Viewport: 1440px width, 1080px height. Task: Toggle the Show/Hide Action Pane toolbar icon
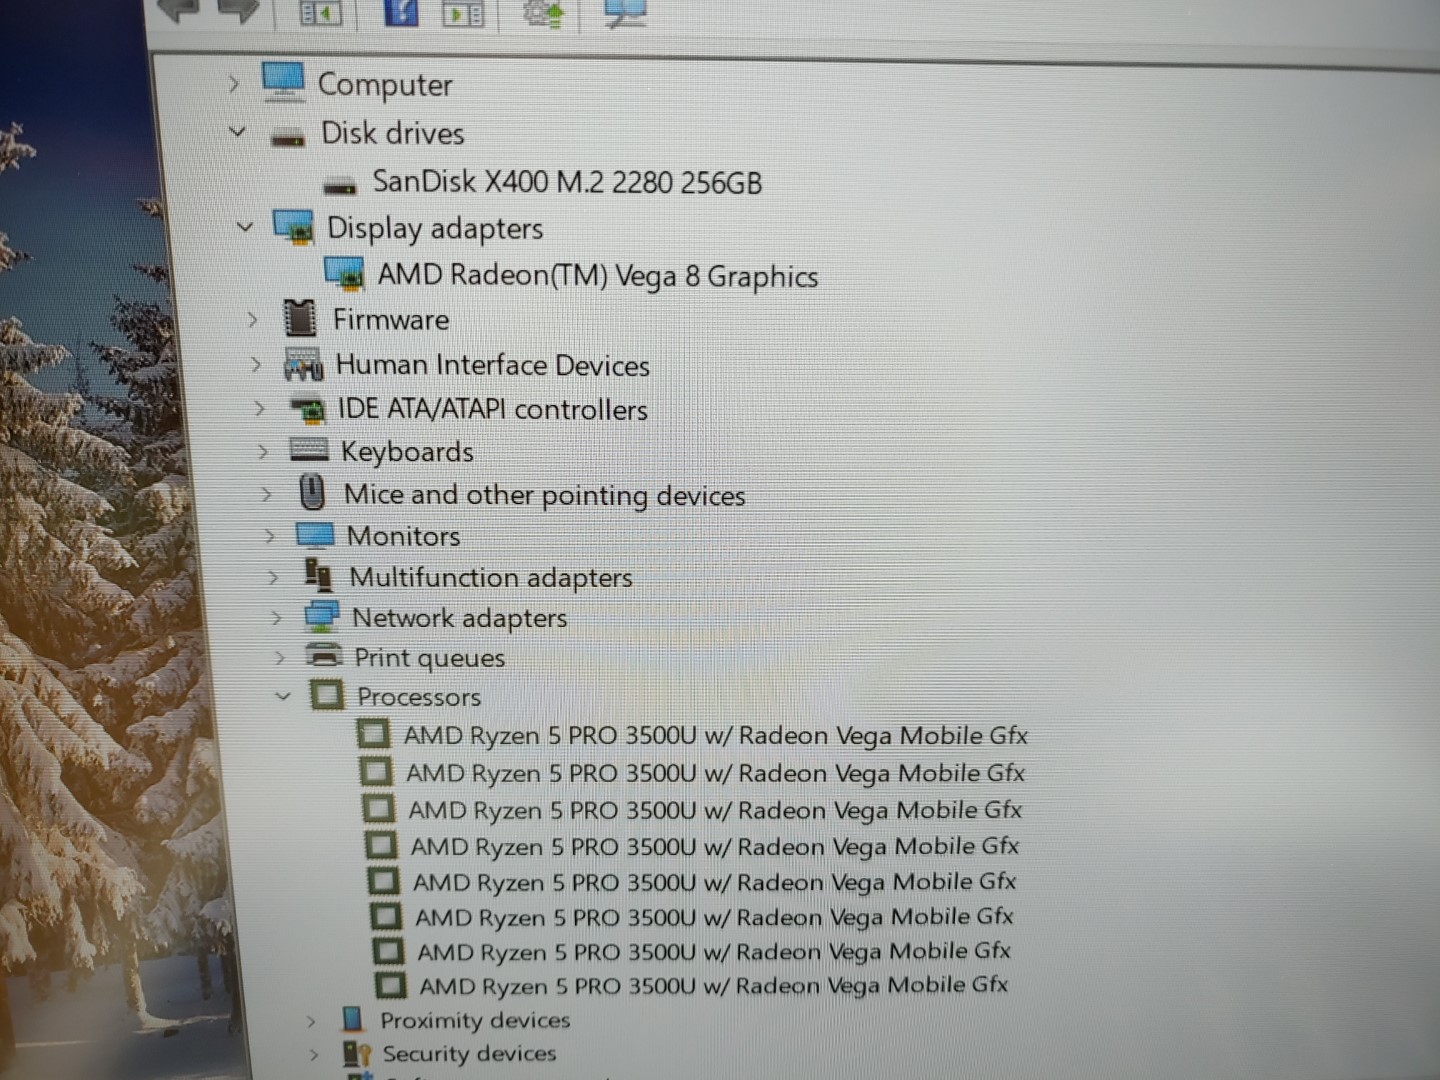[463, 12]
